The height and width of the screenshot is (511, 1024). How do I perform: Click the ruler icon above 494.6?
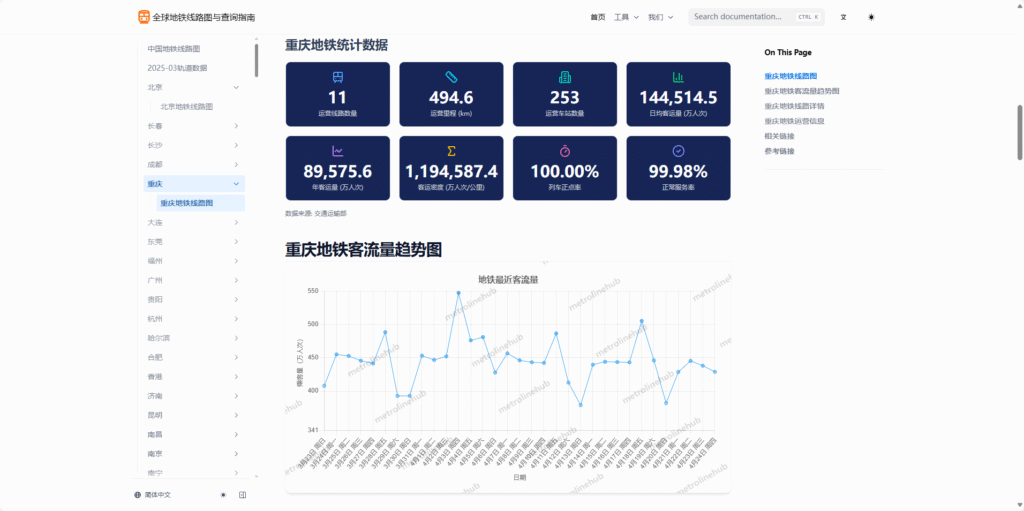click(x=451, y=77)
